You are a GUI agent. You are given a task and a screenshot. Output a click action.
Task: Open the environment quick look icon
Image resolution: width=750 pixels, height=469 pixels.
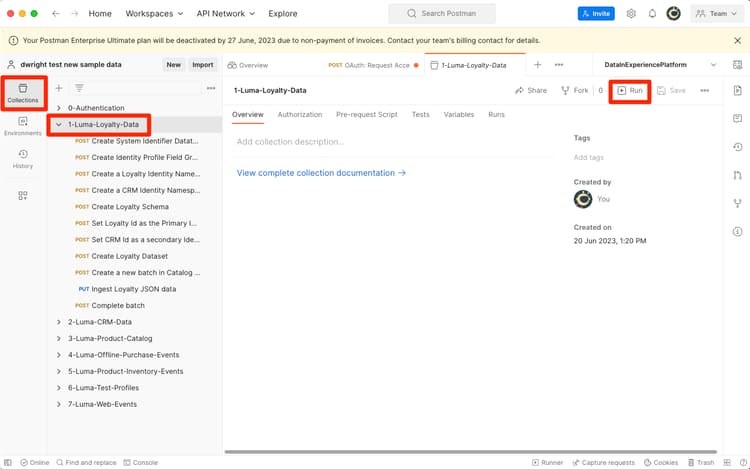pyautogui.click(x=738, y=65)
